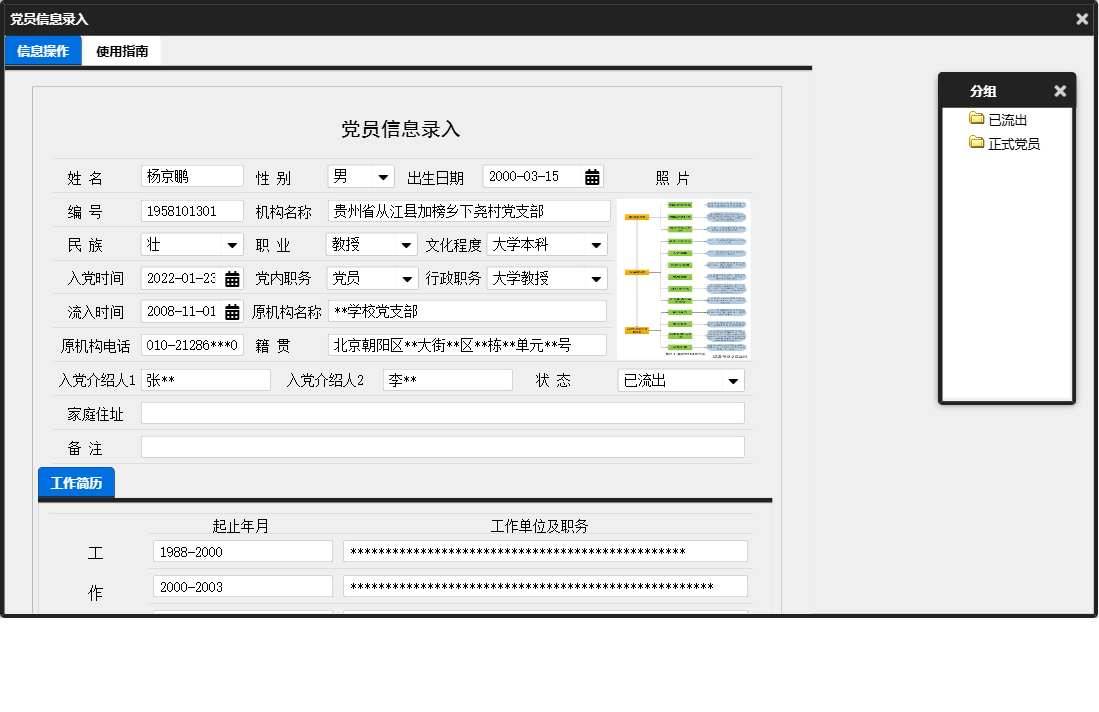Click the 正式党员 folder icon in 分组 panel
Image resolution: width=1099 pixels, height=712 pixels.
[976, 142]
